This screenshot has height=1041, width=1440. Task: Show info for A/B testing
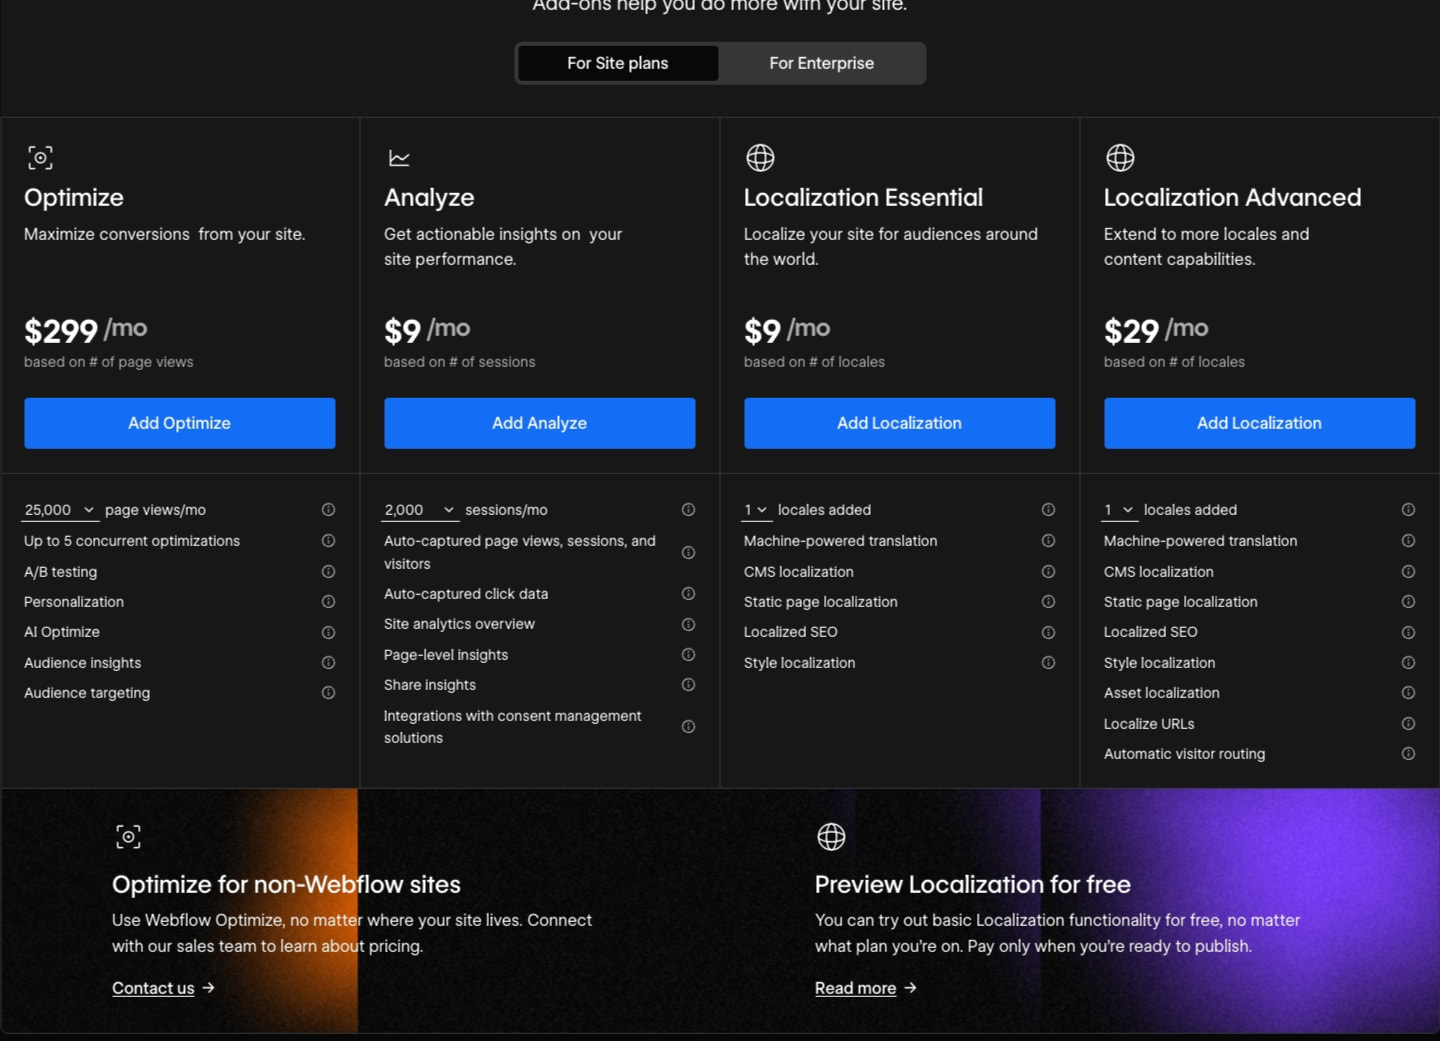[x=328, y=572]
